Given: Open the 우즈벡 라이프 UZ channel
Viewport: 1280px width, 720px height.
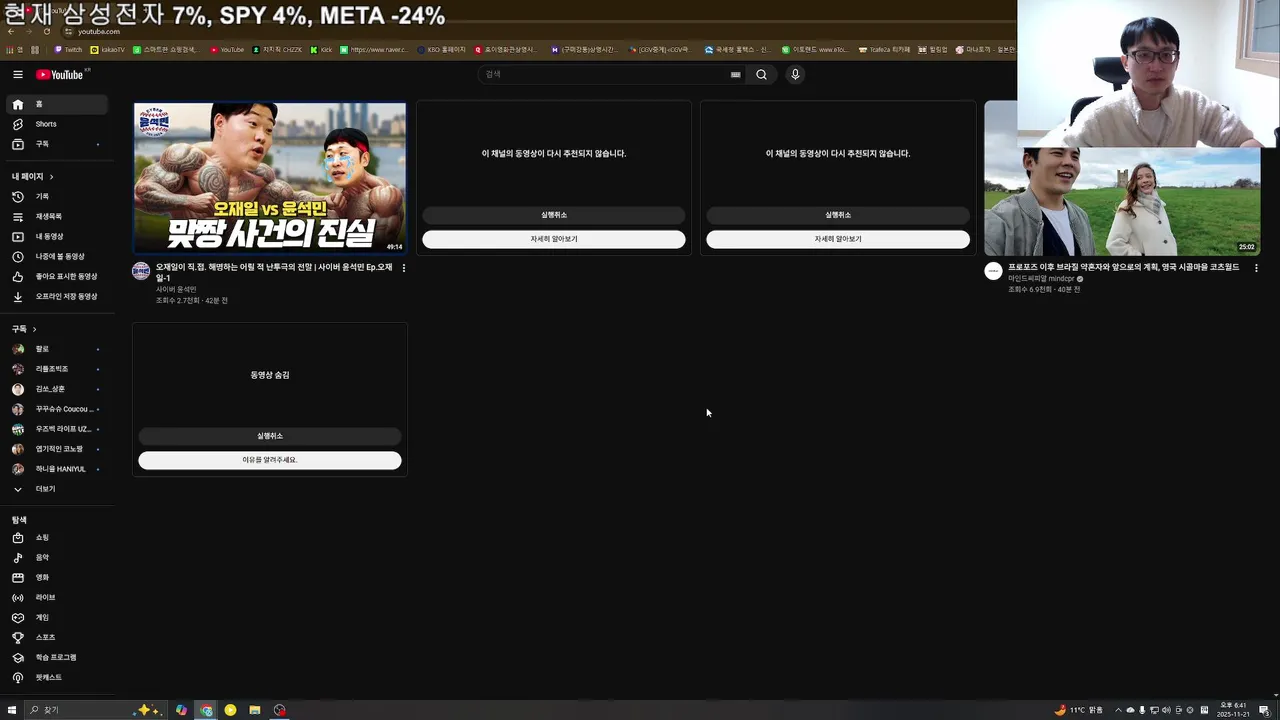Looking at the screenshot, I should tap(58, 429).
